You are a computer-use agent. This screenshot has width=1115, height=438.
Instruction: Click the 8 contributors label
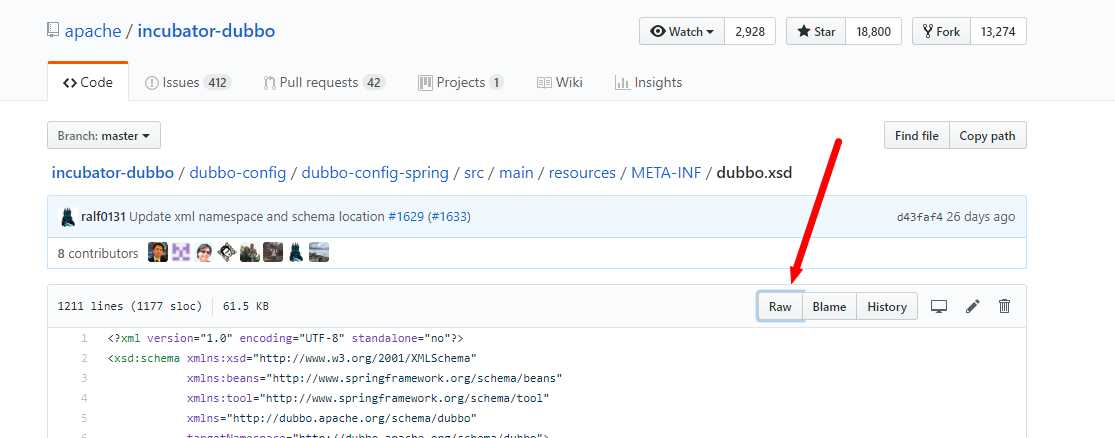click(98, 253)
